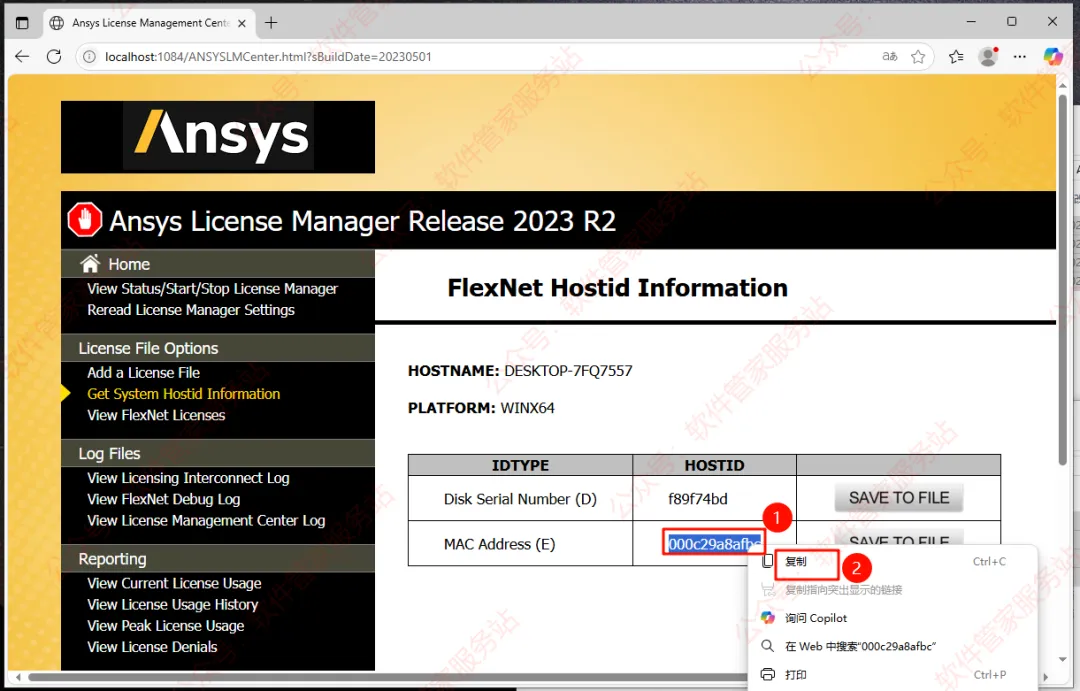
Task: Open the favorites list icon
Action: pyautogui.click(x=956, y=56)
